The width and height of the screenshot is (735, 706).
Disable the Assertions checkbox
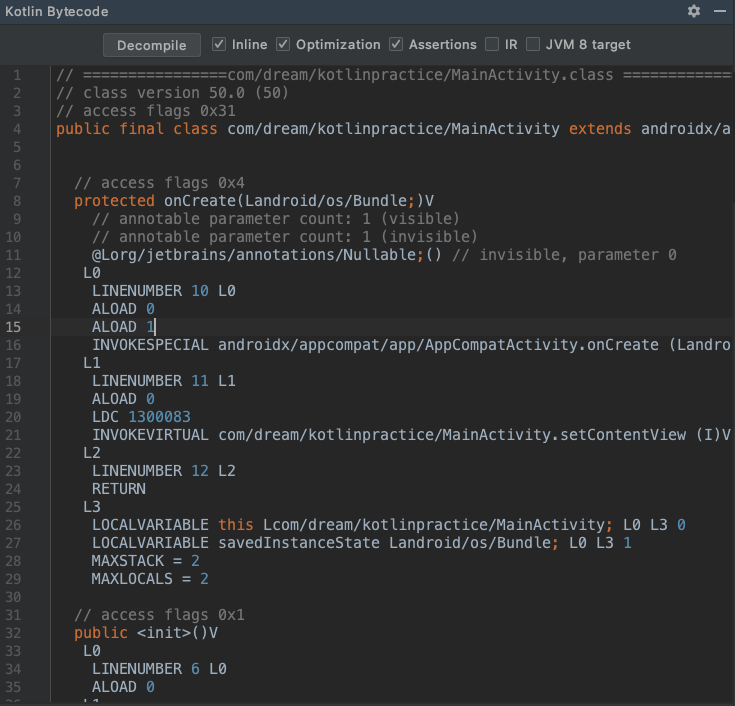pyautogui.click(x=396, y=44)
